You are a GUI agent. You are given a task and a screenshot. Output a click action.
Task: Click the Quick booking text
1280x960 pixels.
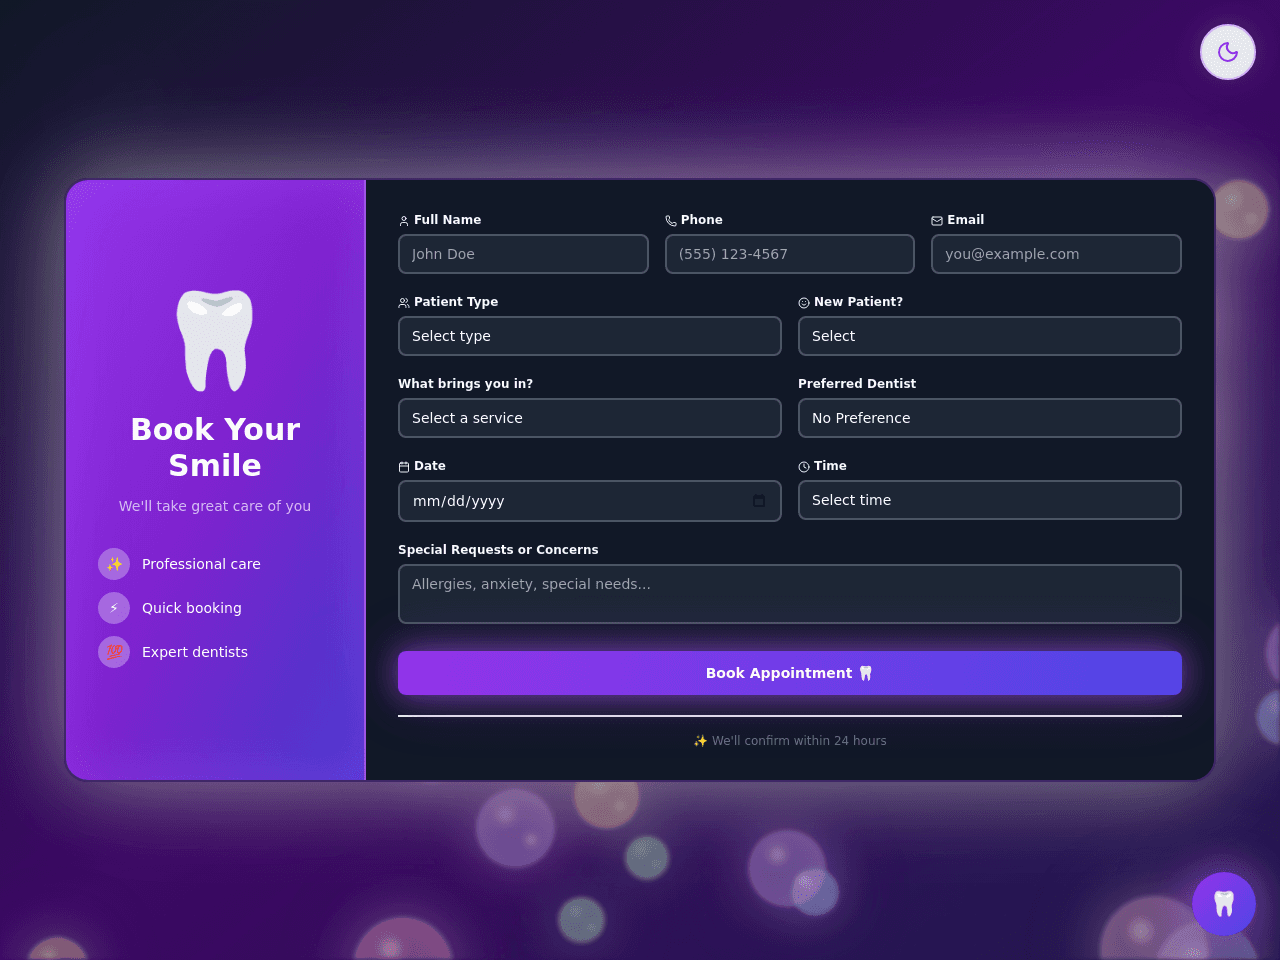192,608
